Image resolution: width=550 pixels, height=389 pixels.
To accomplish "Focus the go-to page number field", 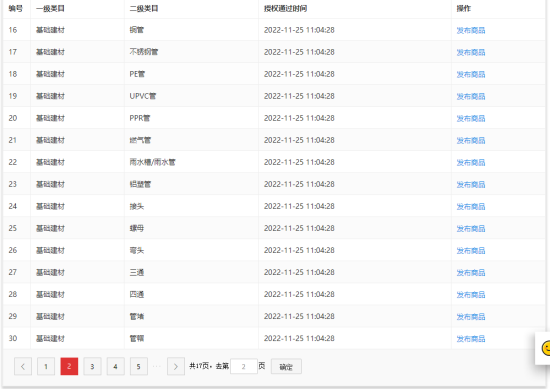I will tap(243, 367).
